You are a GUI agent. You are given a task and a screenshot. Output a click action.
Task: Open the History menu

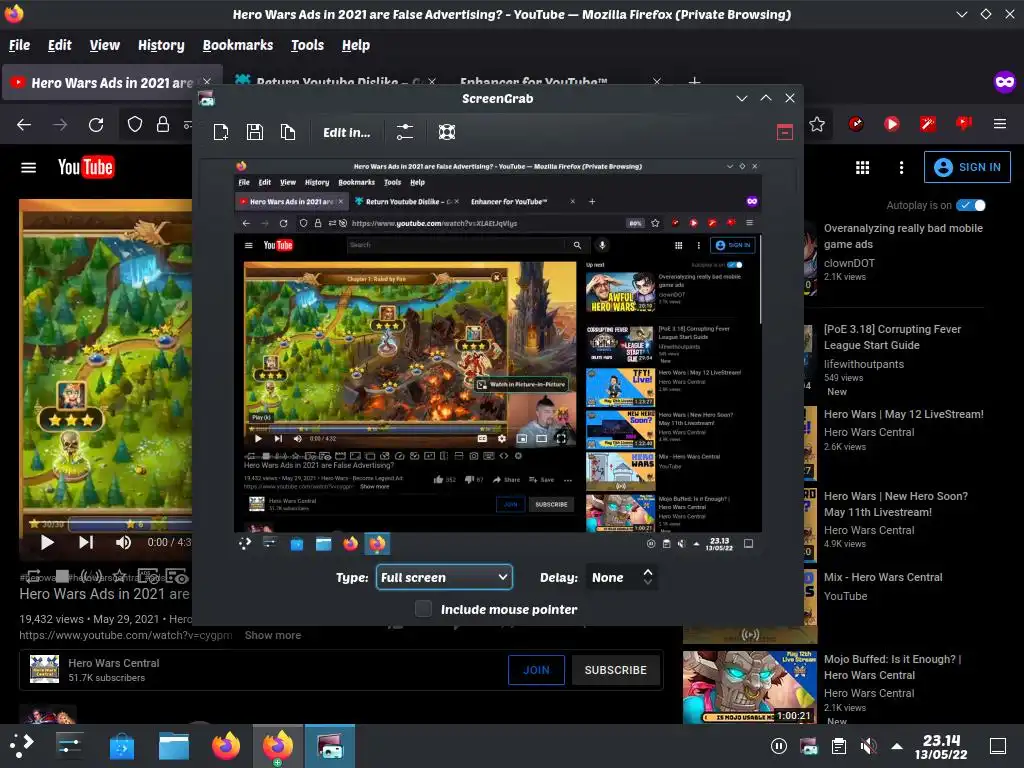click(x=161, y=45)
